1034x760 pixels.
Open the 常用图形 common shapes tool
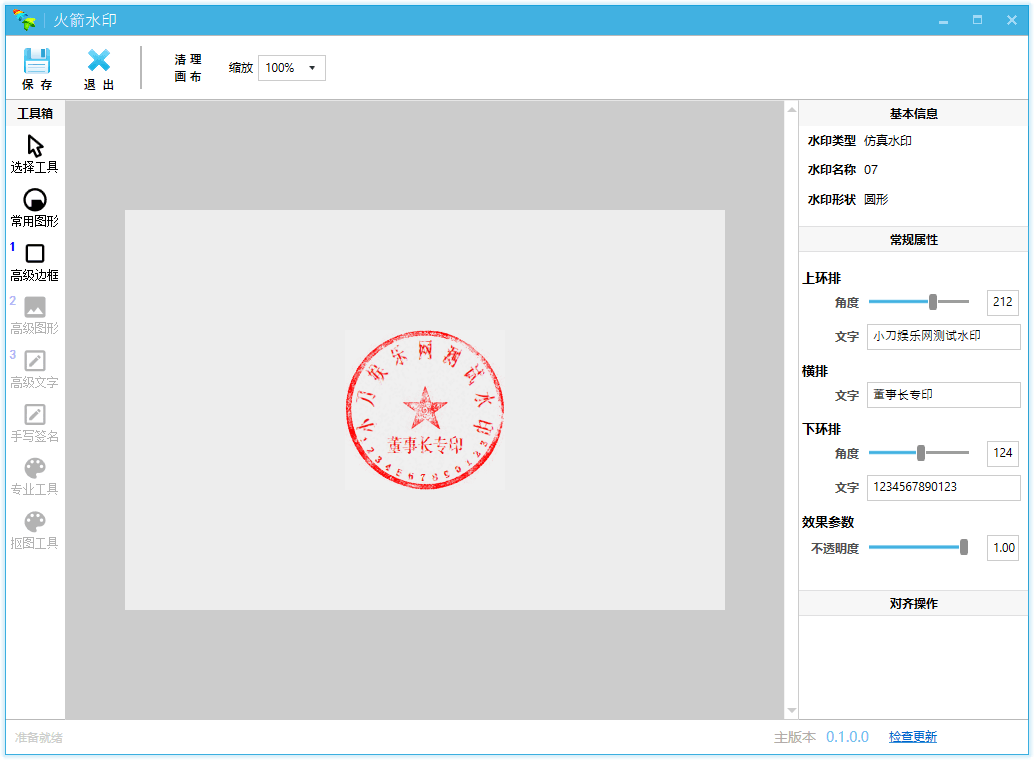point(35,200)
